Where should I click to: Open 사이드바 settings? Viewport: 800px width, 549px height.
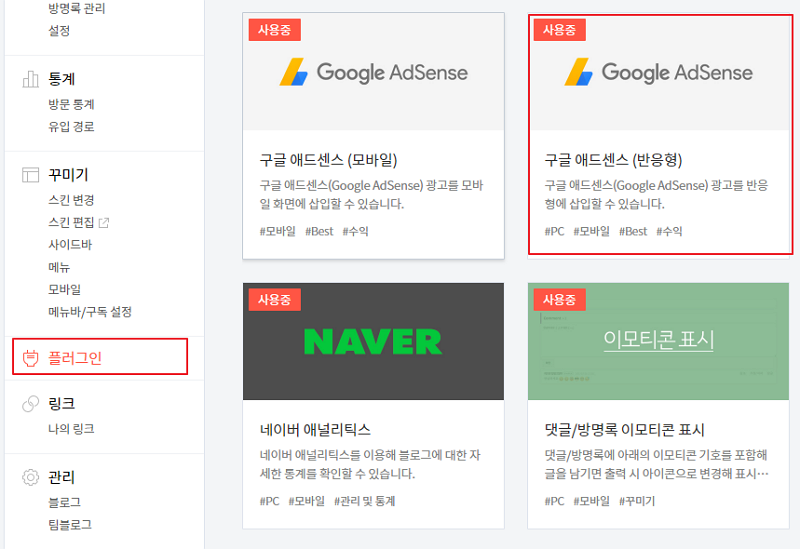(70, 245)
